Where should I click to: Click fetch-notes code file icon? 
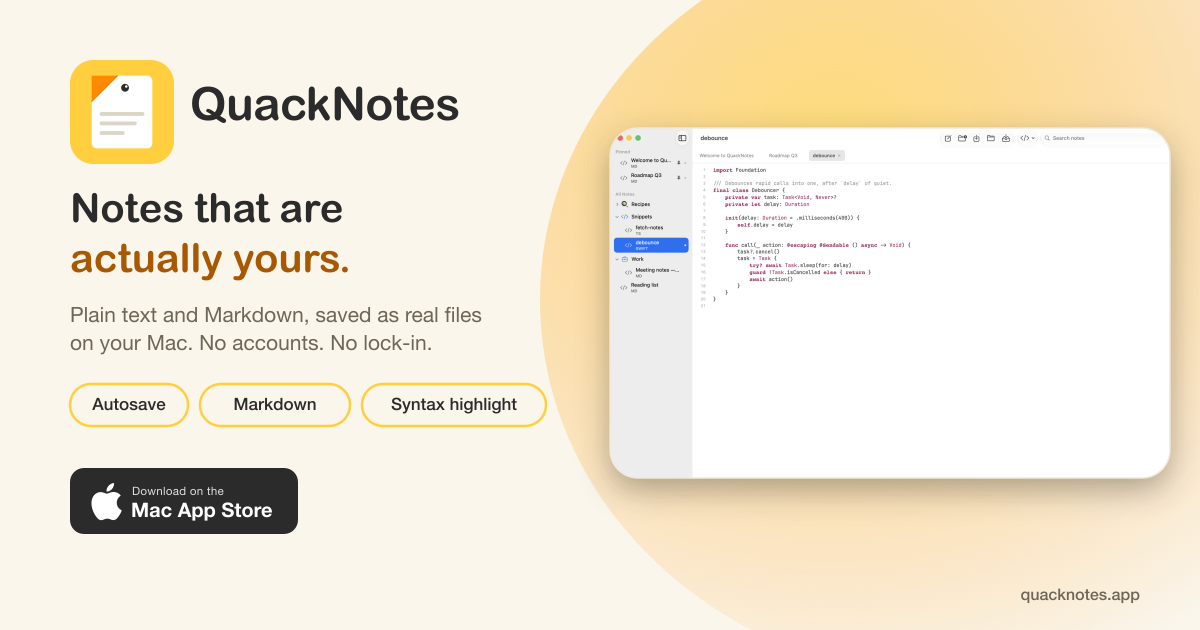click(628, 230)
